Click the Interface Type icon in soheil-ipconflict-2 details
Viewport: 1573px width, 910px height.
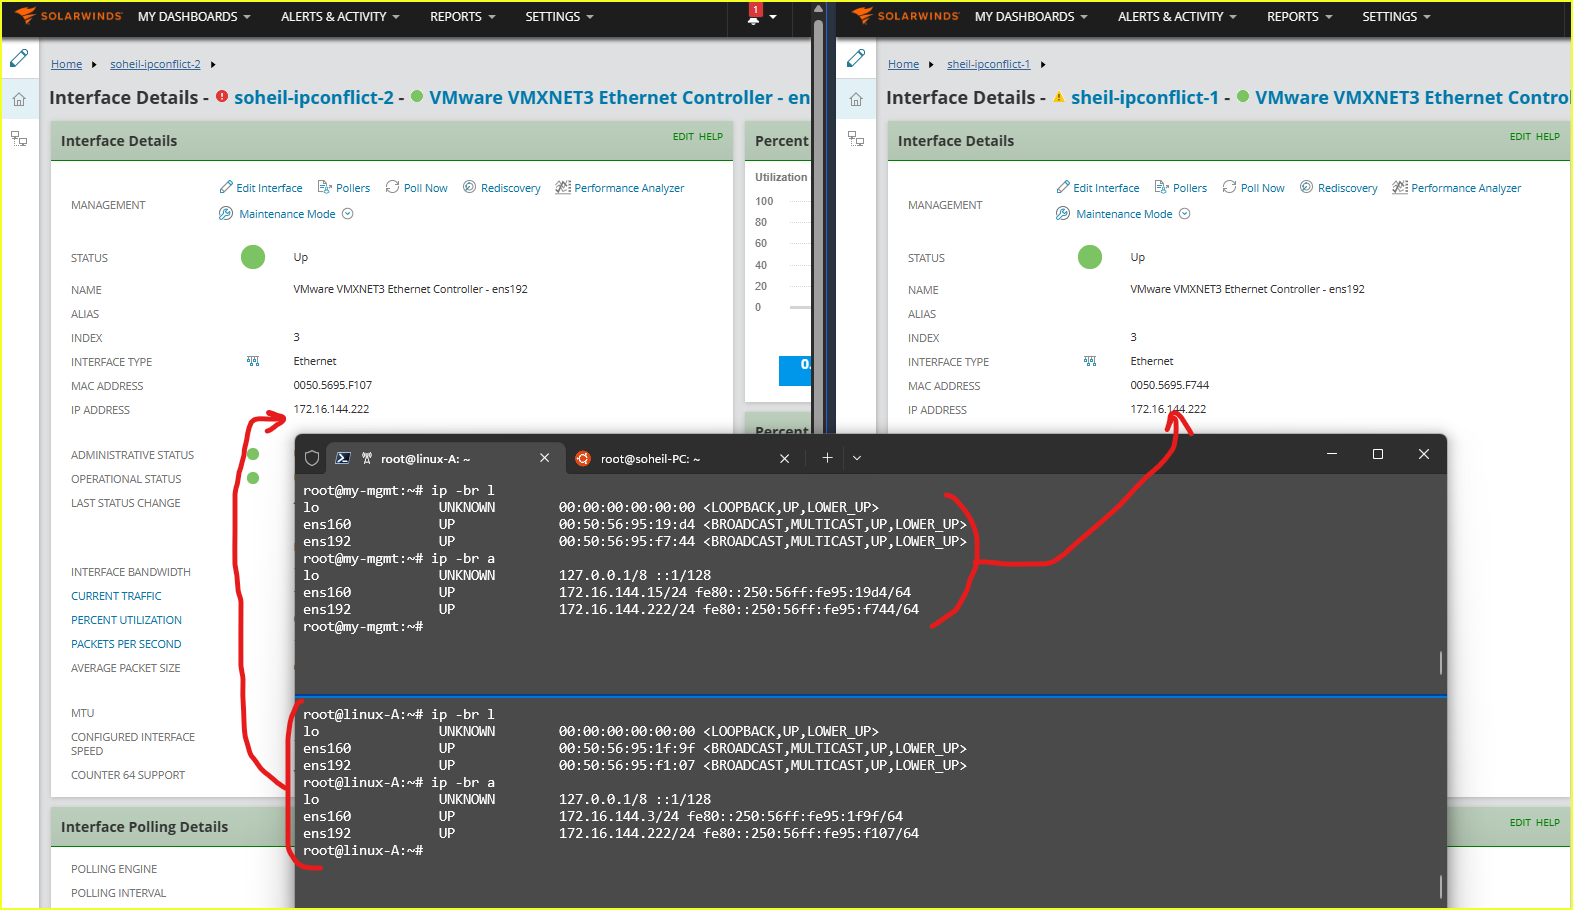[253, 361]
